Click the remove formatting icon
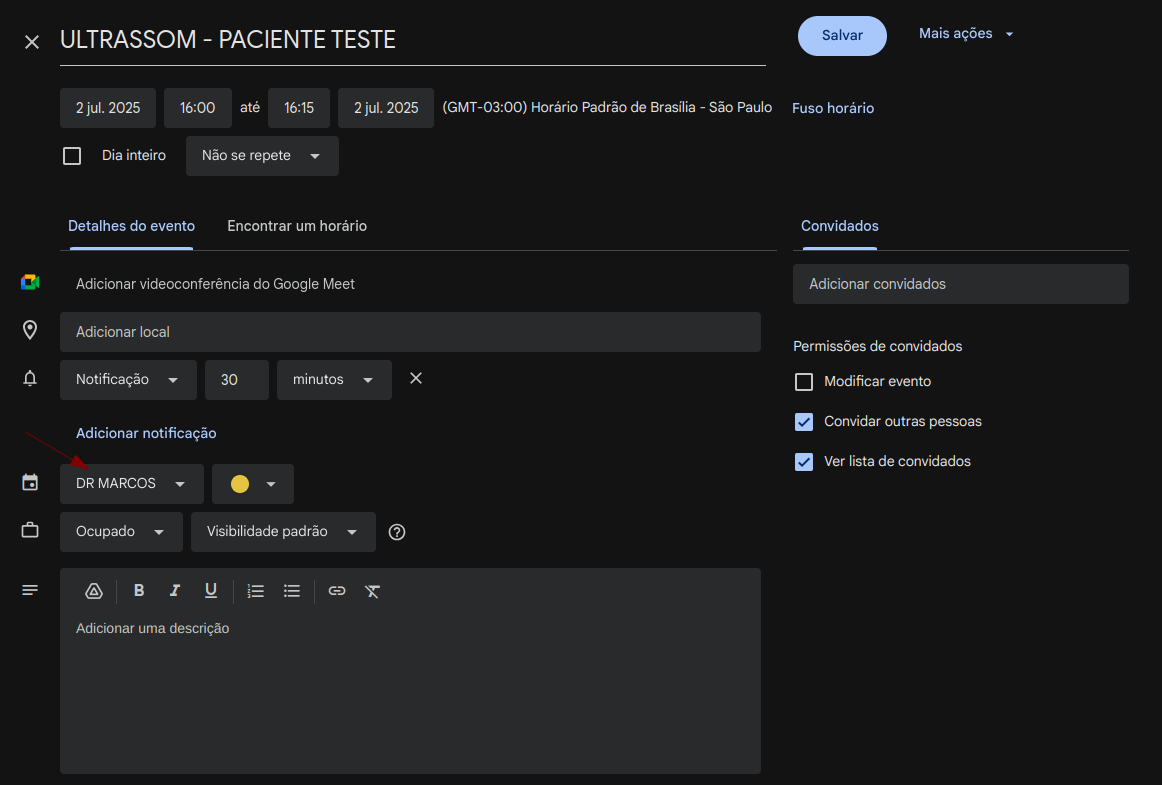 pyautogui.click(x=373, y=591)
